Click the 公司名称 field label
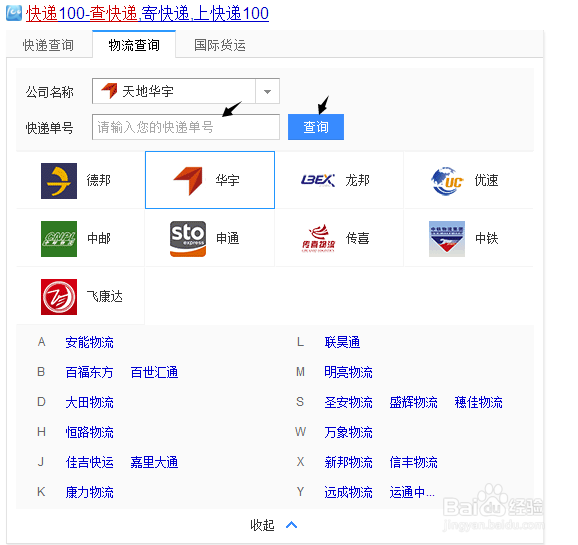Viewport: 578px width, 545px height. coord(49,91)
